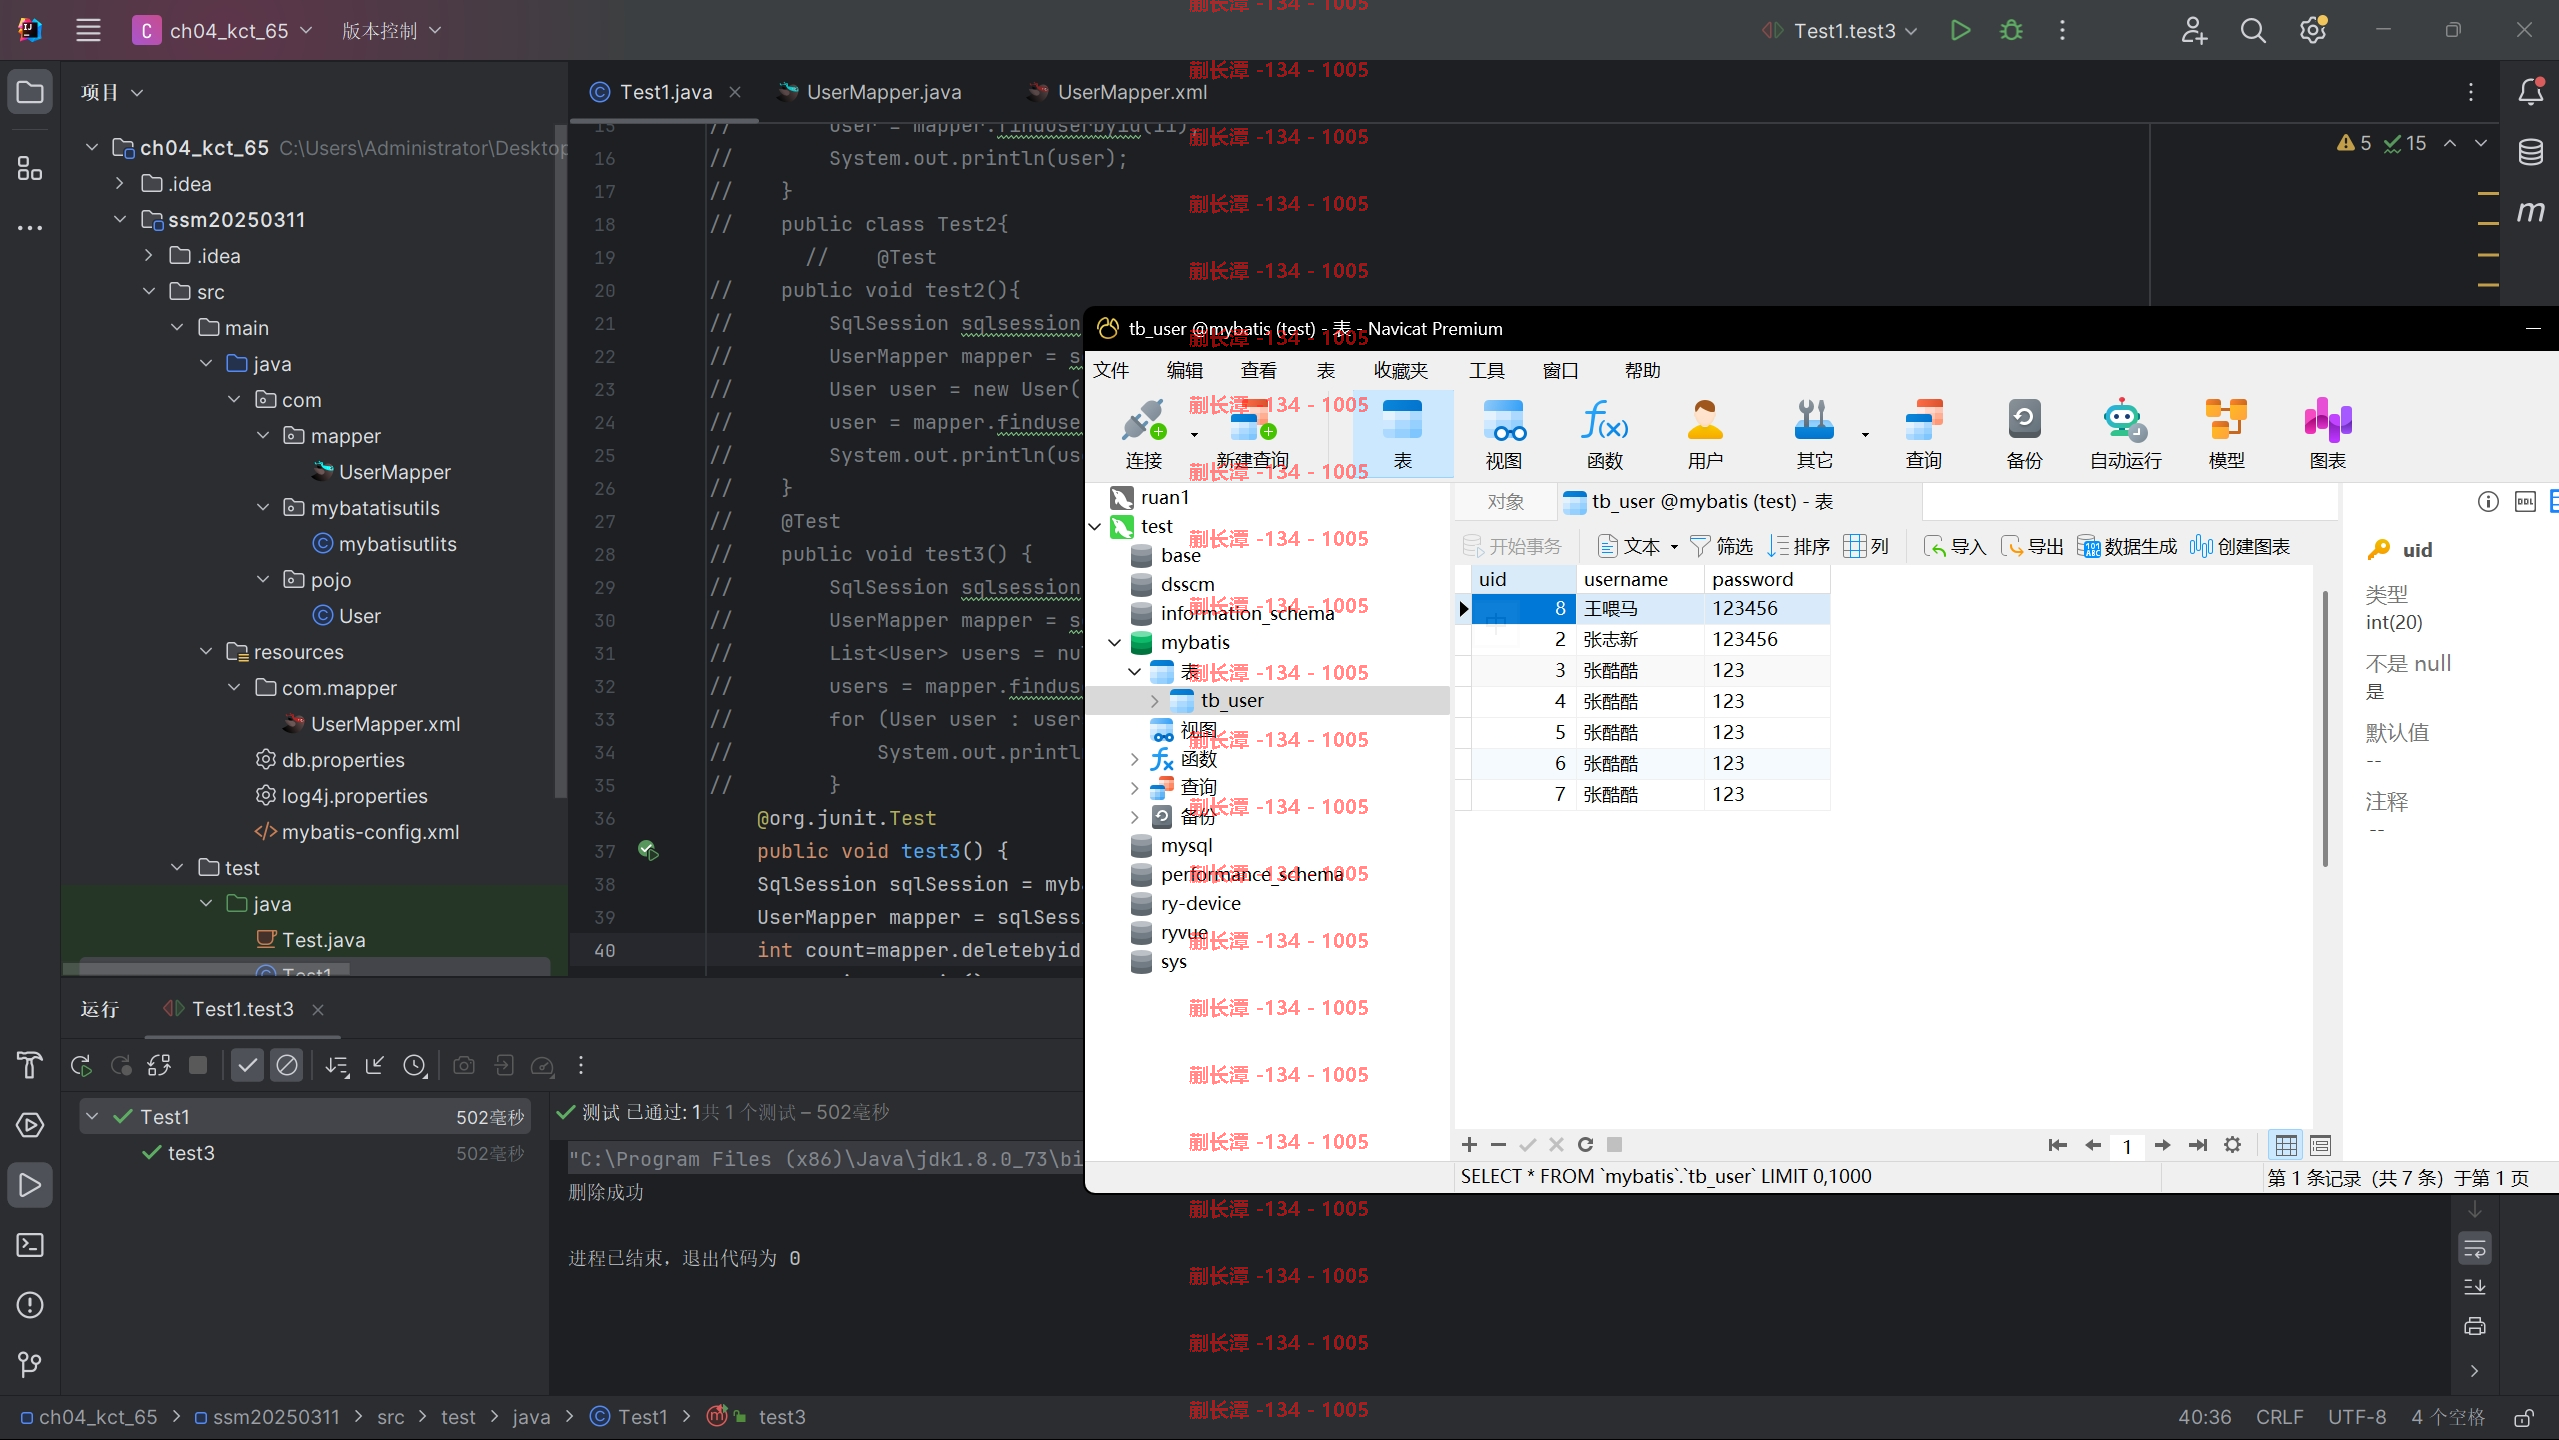Start debugging with the bug icon
Image resolution: width=2559 pixels, height=1440 pixels.
[2011, 31]
